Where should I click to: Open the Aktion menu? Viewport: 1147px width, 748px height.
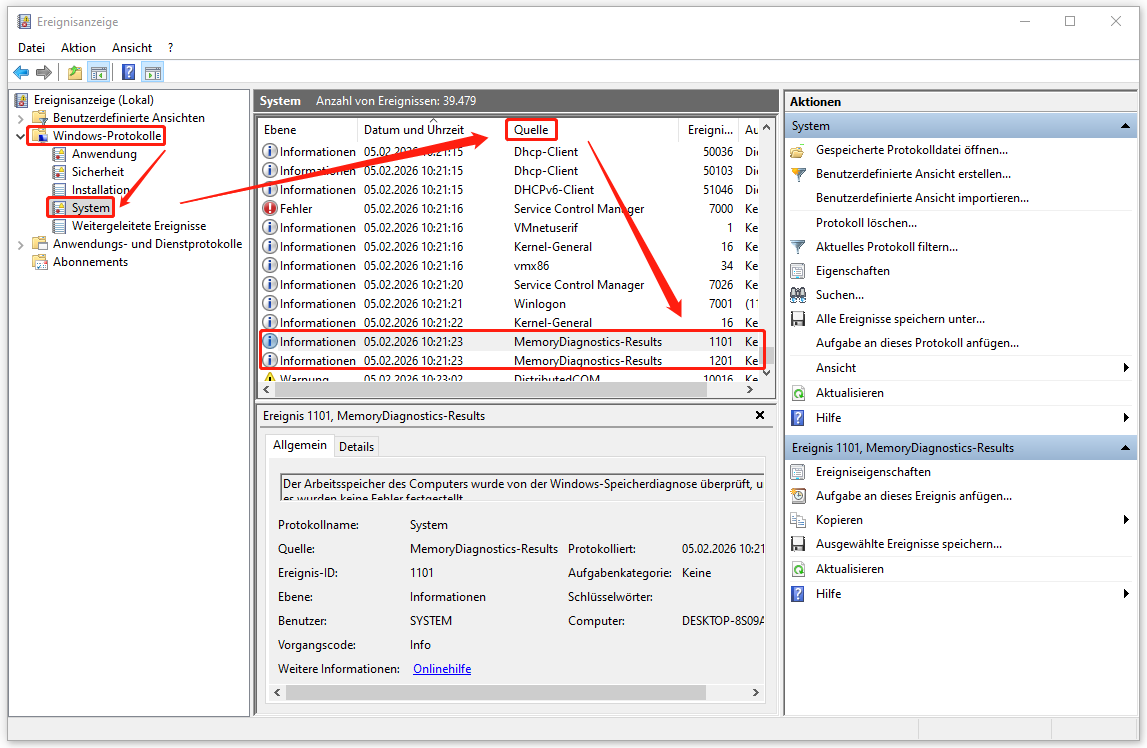point(78,47)
